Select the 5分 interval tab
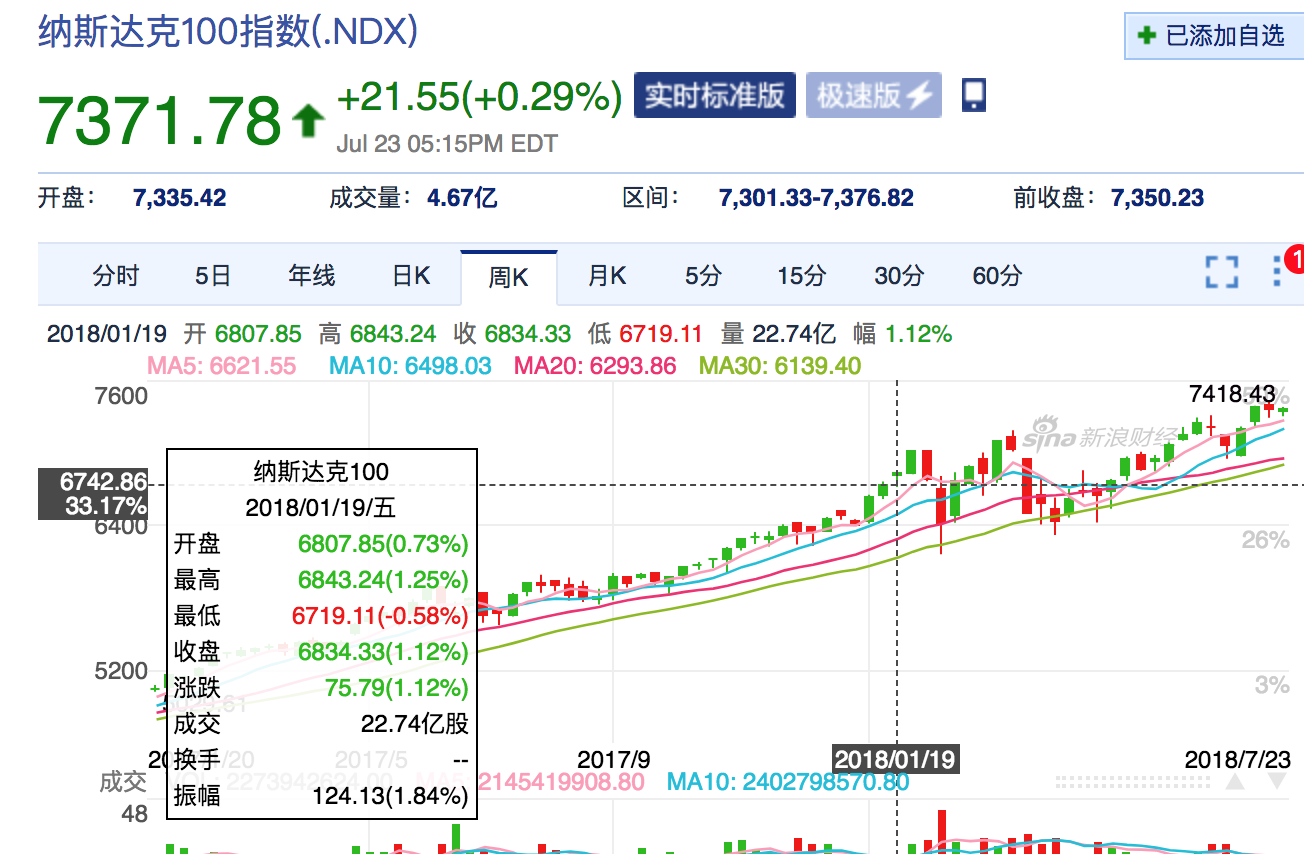 [x=703, y=276]
